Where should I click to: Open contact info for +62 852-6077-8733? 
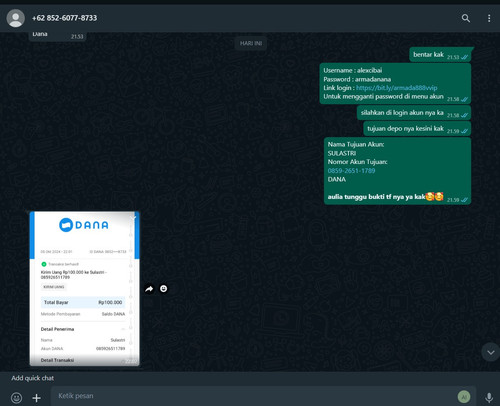tap(64, 18)
